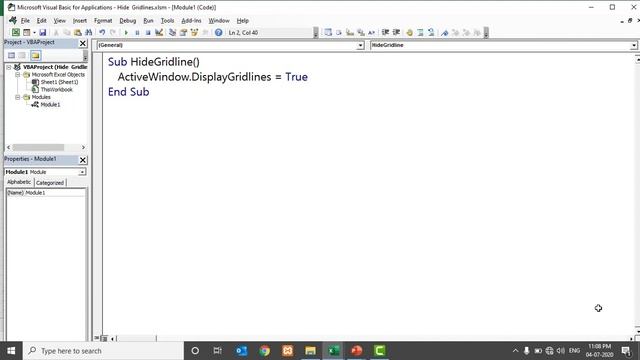The width and height of the screenshot is (640, 360).
Task: Click the Parameter Info icon
Action: [x=361, y=32]
